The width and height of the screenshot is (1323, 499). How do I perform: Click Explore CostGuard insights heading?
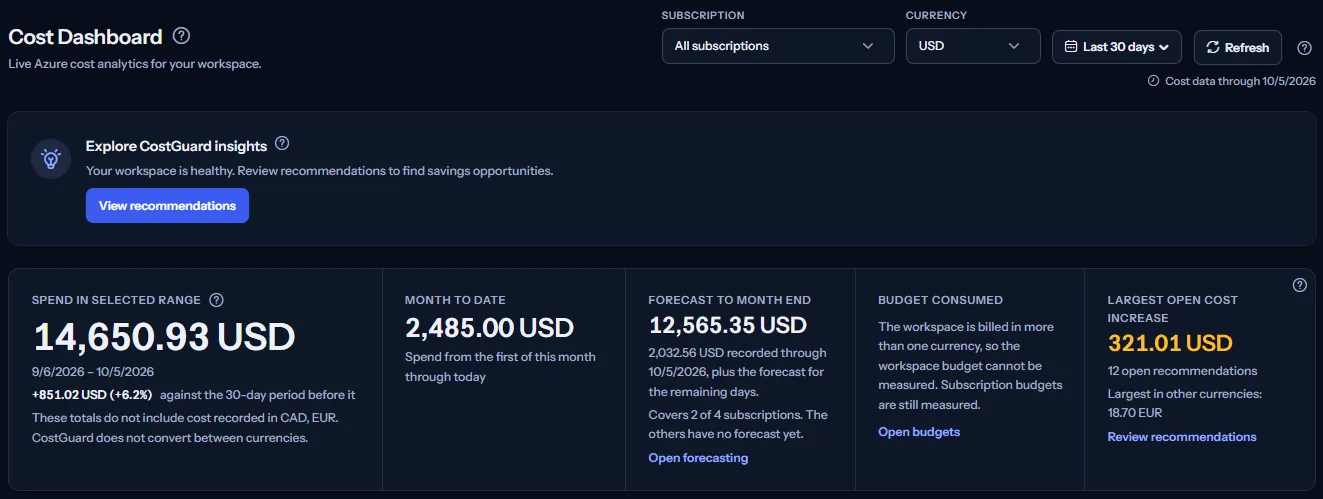176,145
